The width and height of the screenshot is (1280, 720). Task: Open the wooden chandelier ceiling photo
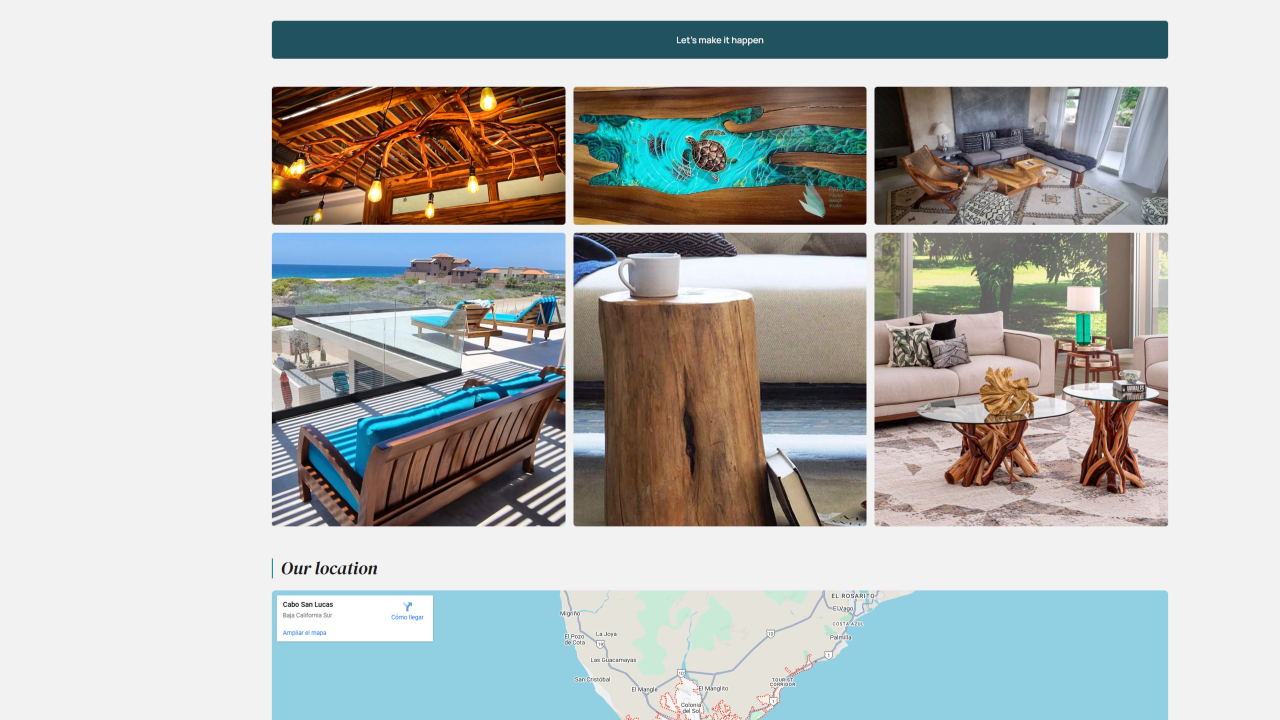tap(418, 156)
